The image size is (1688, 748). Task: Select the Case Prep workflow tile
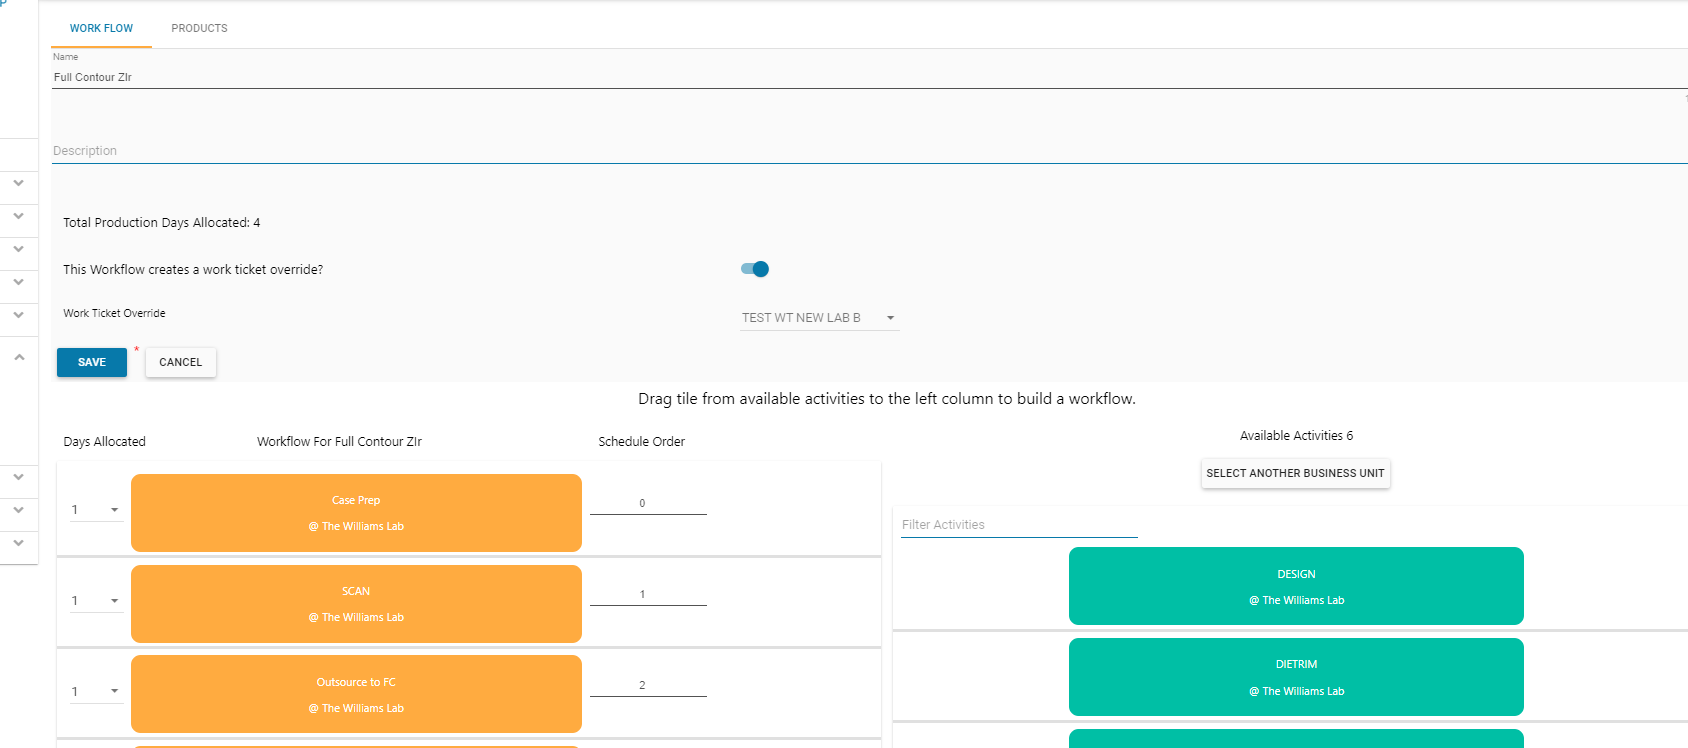click(356, 513)
